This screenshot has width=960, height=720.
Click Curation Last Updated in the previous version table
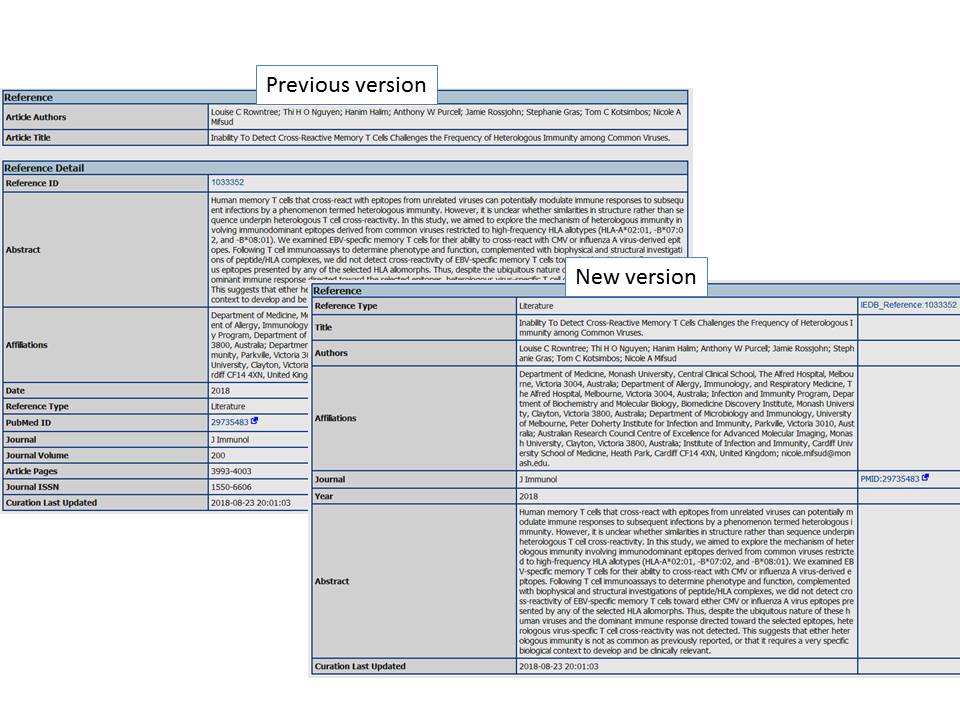tap(51, 503)
